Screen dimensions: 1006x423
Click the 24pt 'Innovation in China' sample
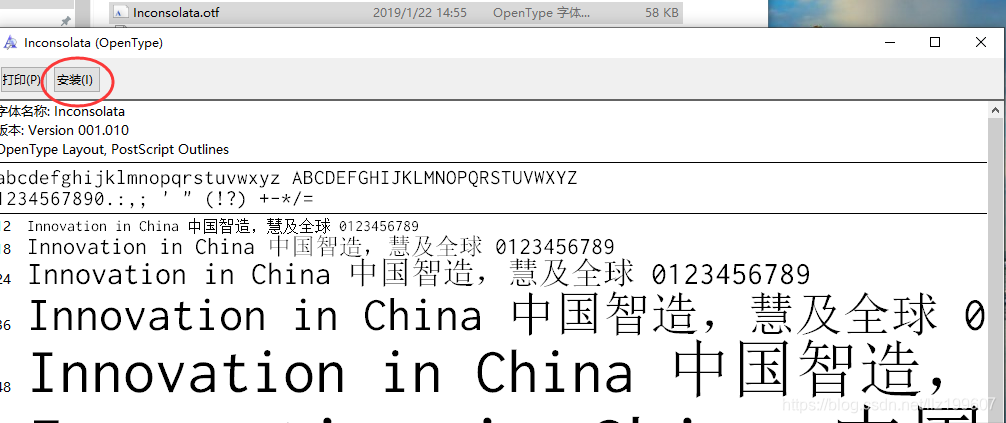[x=418, y=275]
